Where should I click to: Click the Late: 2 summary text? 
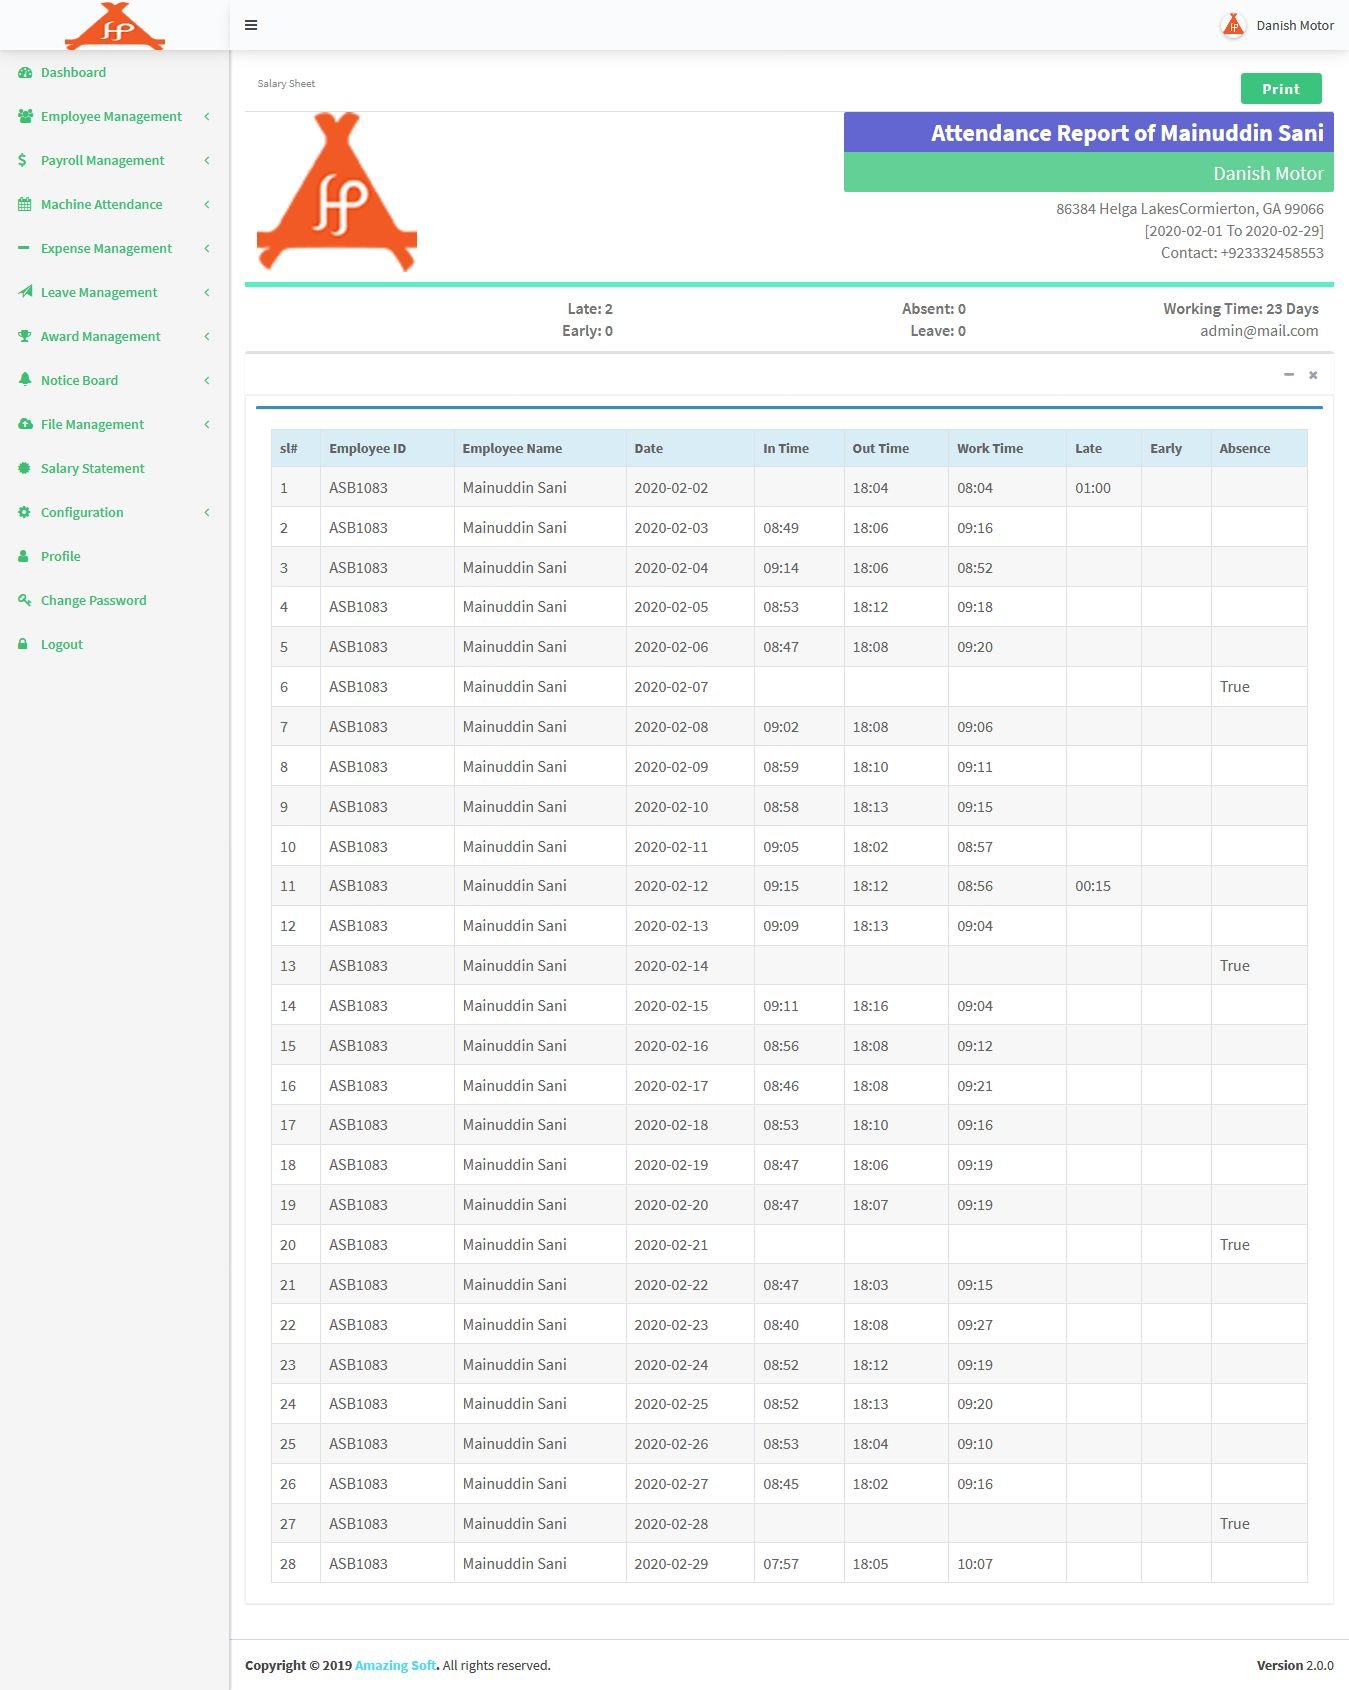point(590,309)
